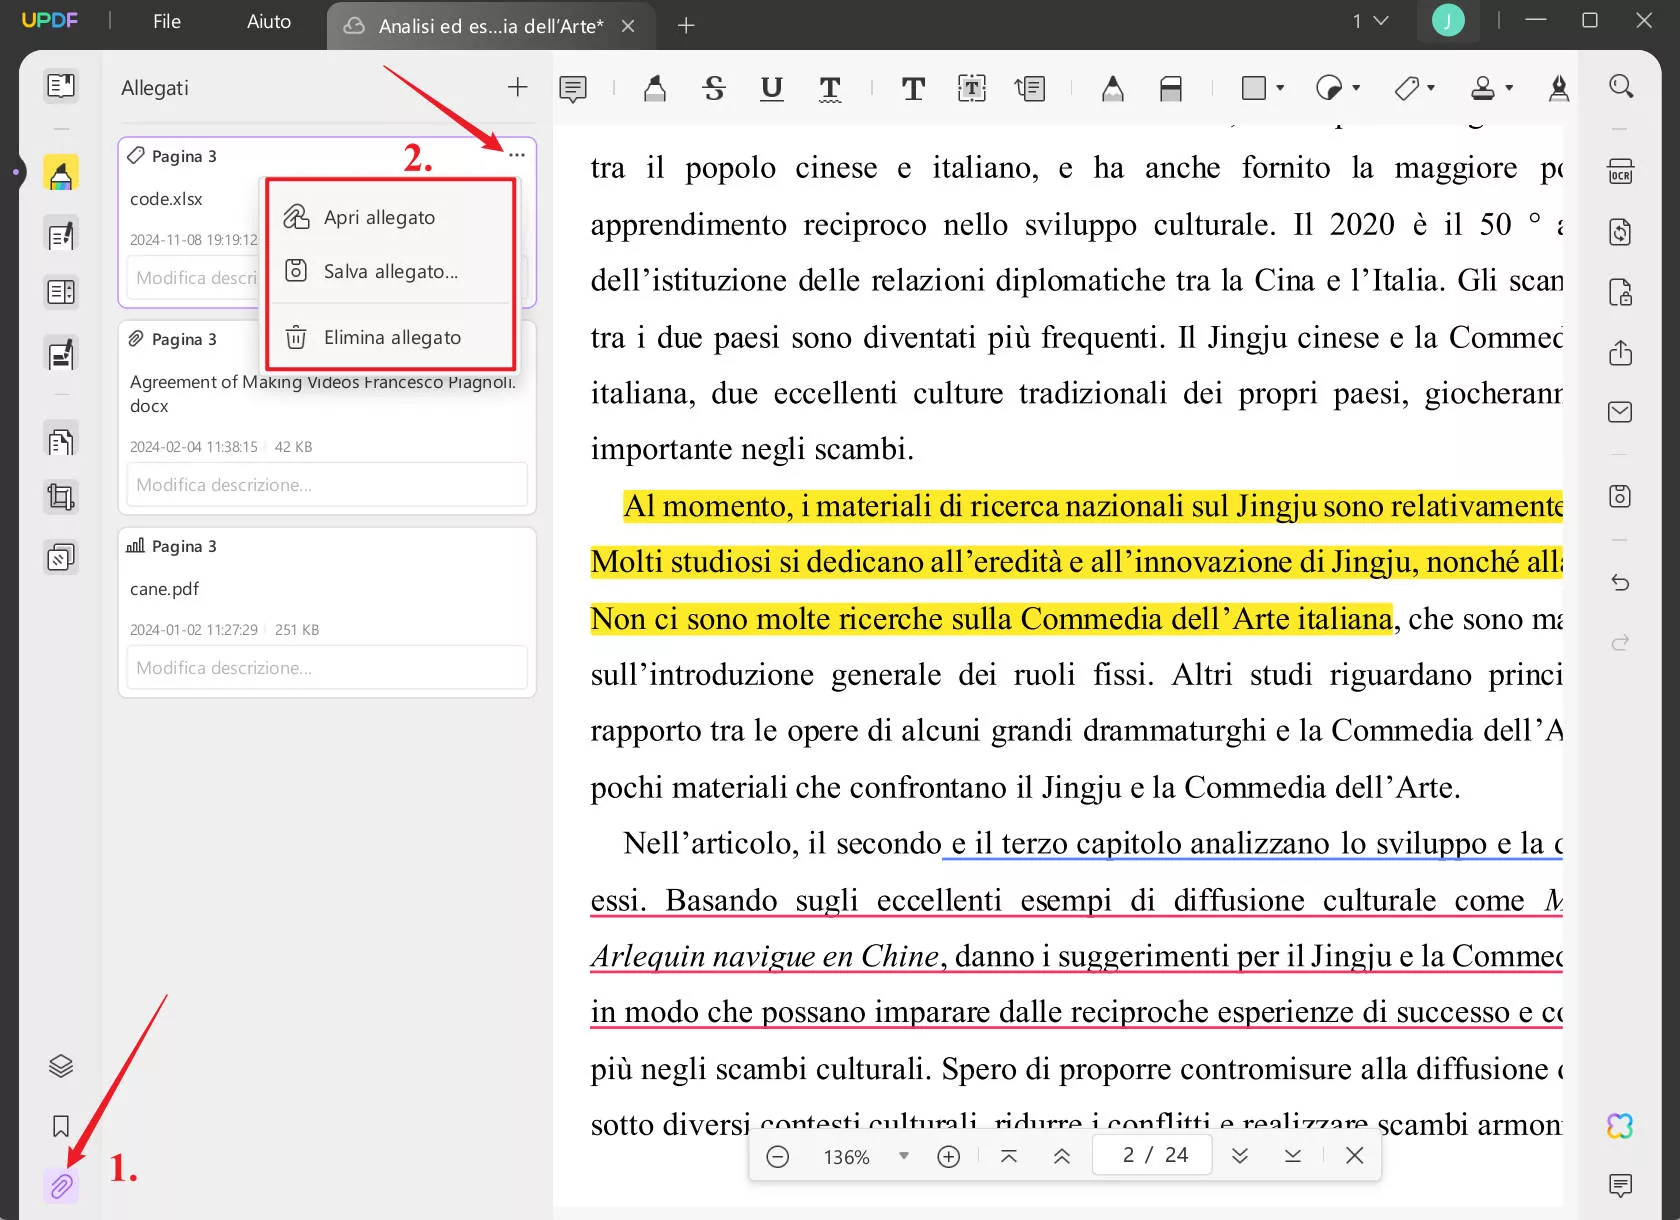
Task: Open the edit PDF mode icon
Action: (61, 236)
